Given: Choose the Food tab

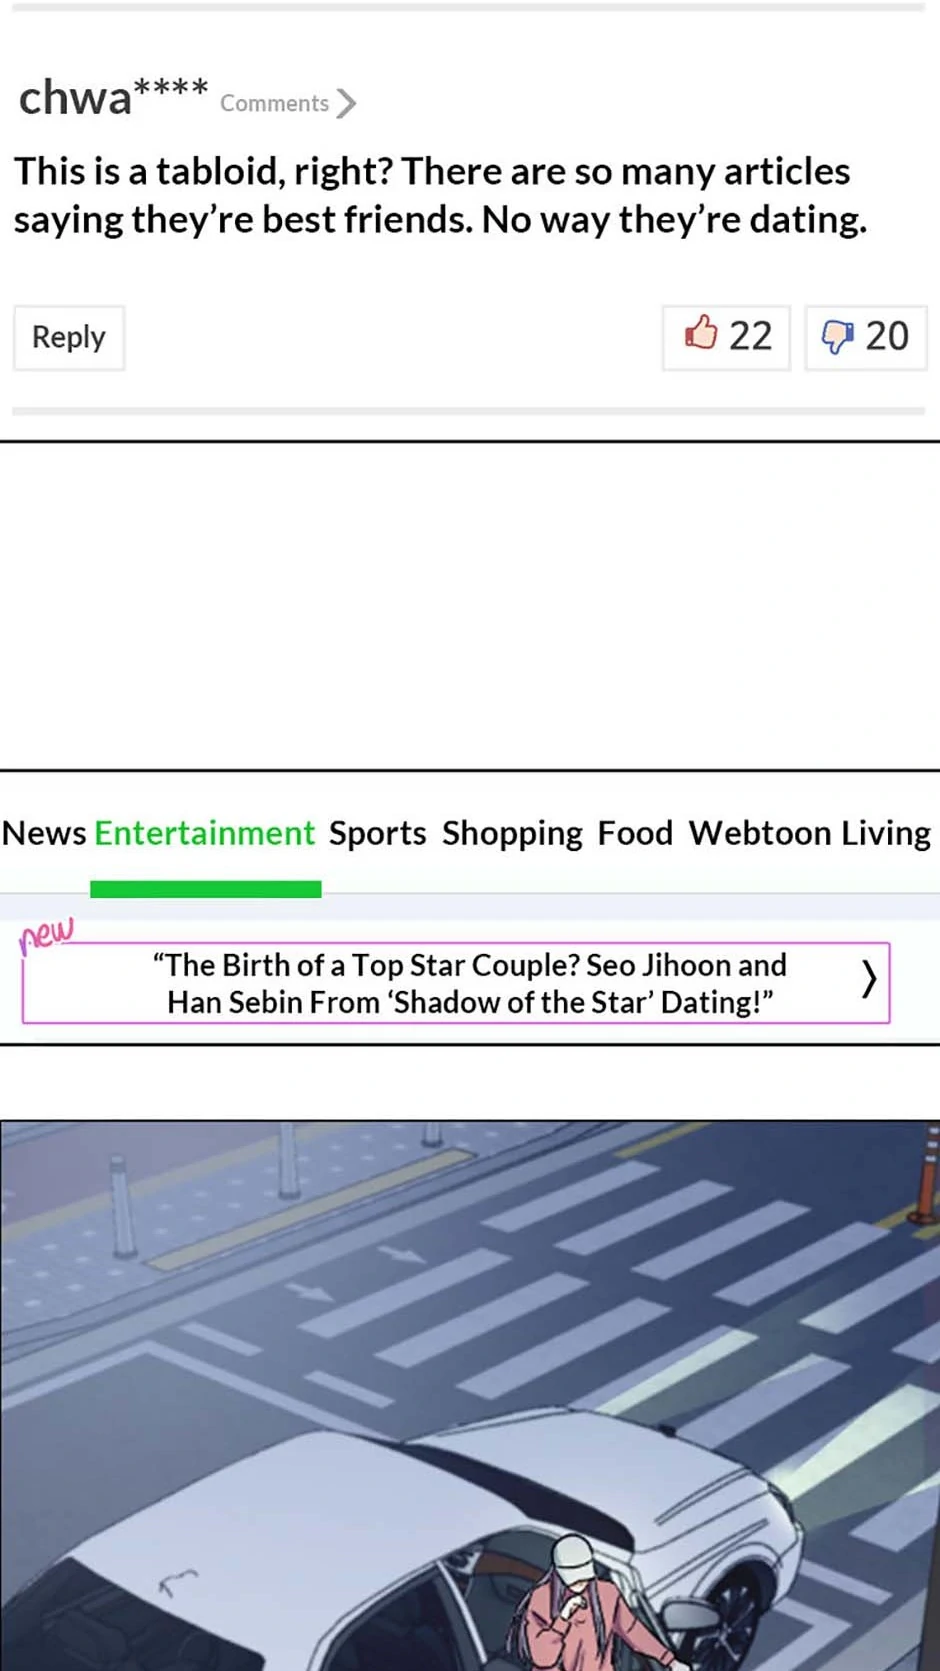Looking at the screenshot, I should [x=635, y=833].
